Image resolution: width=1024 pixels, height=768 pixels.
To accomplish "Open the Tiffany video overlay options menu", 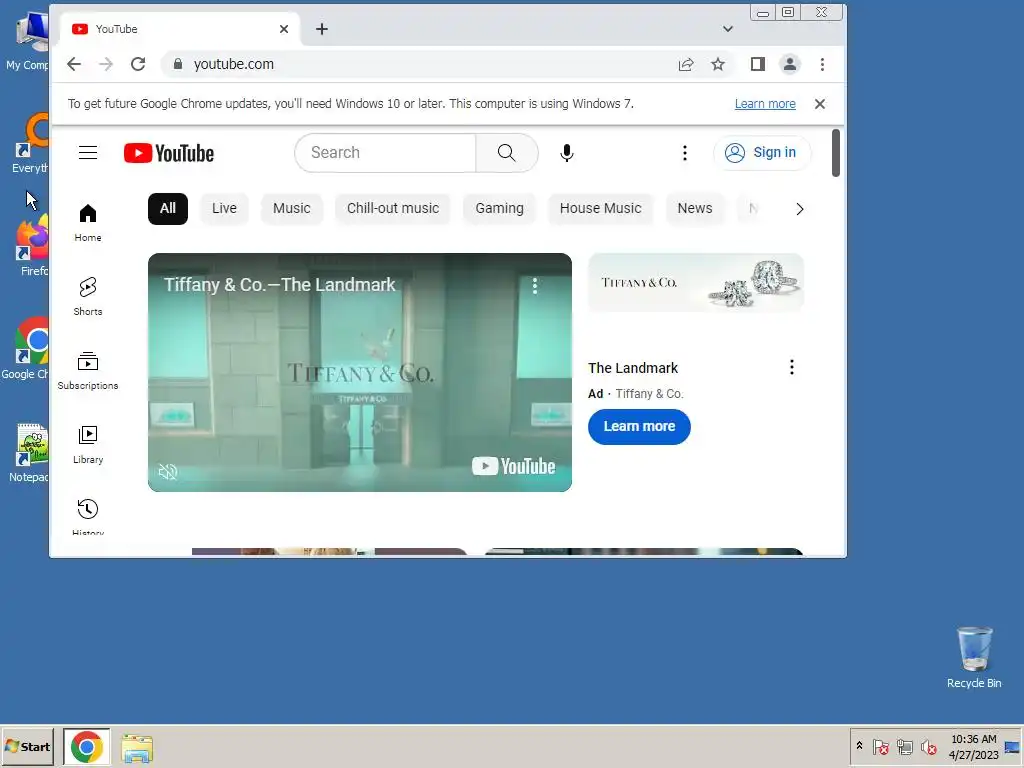I will [x=535, y=285].
